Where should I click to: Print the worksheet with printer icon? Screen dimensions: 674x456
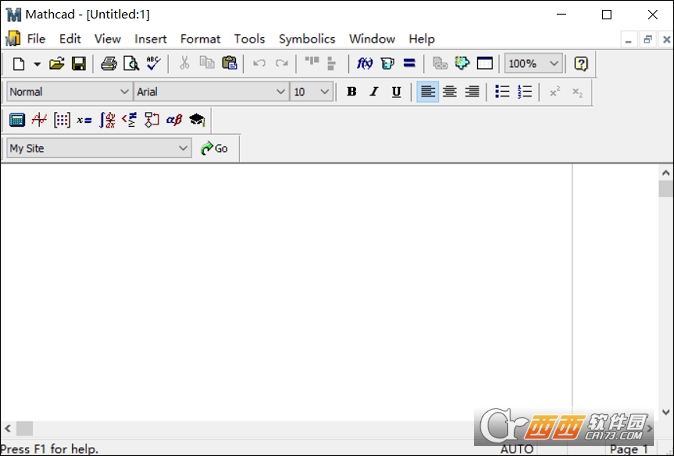click(x=109, y=64)
